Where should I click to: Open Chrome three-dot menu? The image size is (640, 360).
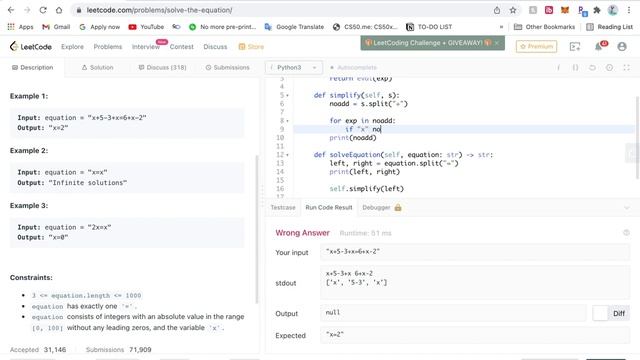pos(629,10)
